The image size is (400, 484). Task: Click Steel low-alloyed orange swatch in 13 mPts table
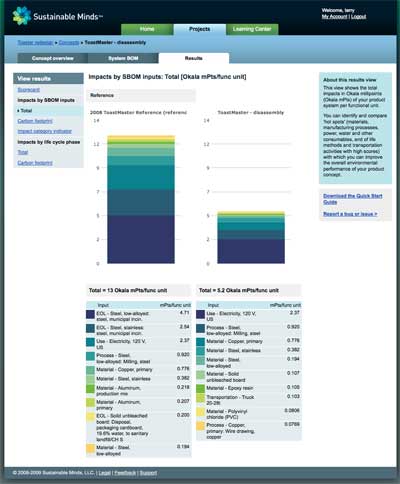pyautogui.click(x=90, y=448)
